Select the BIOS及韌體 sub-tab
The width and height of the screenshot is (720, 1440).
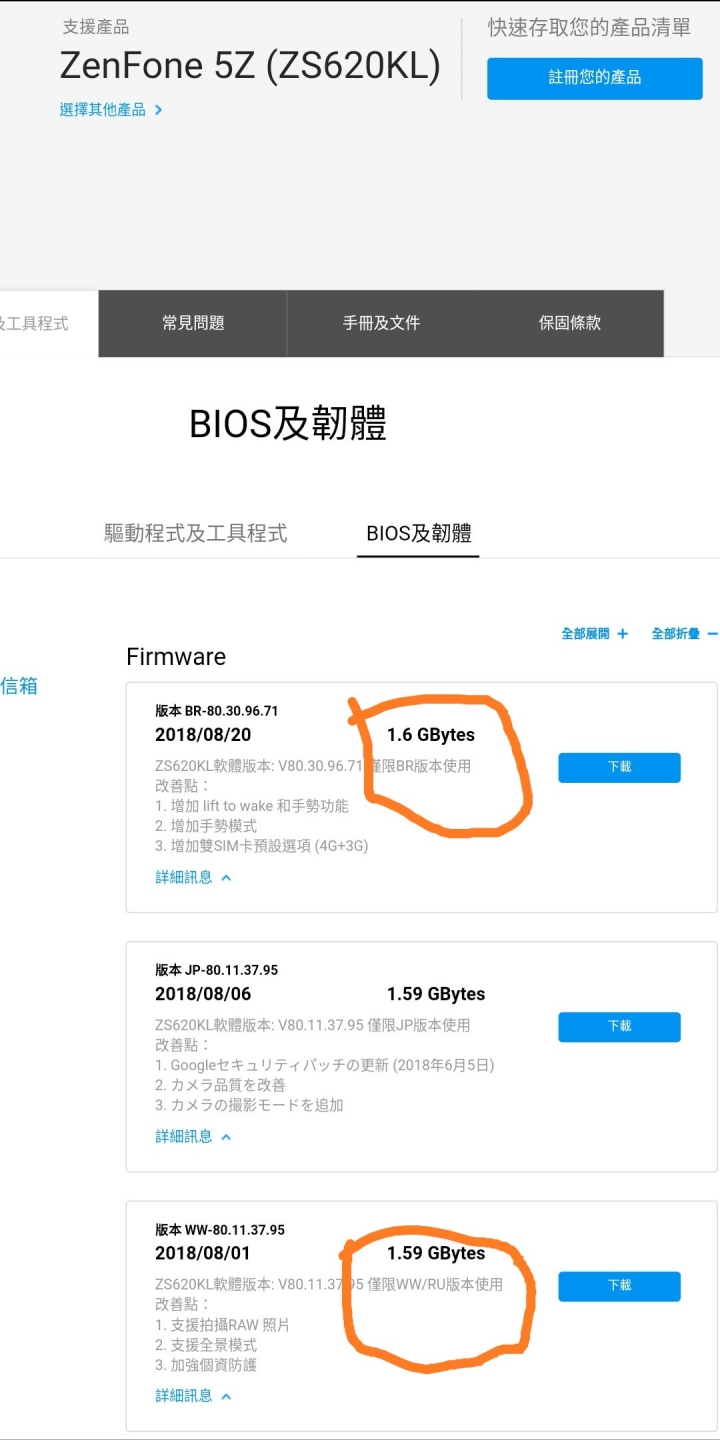pos(419,533)
